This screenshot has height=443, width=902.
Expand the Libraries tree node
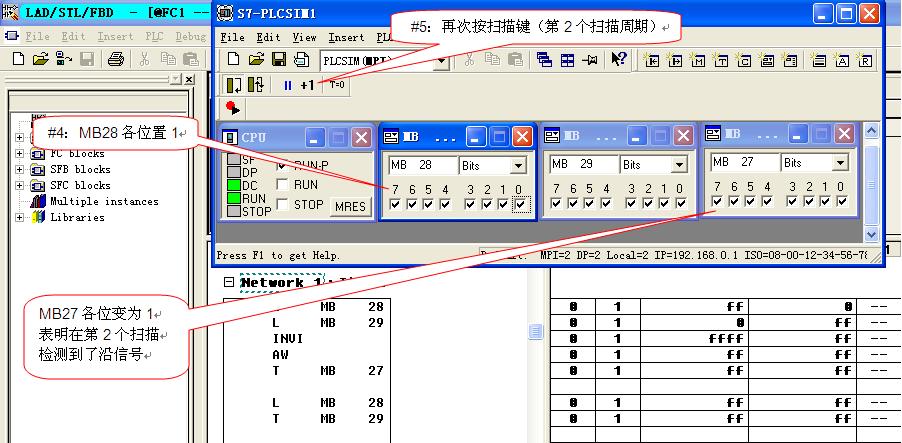(20, 217)
